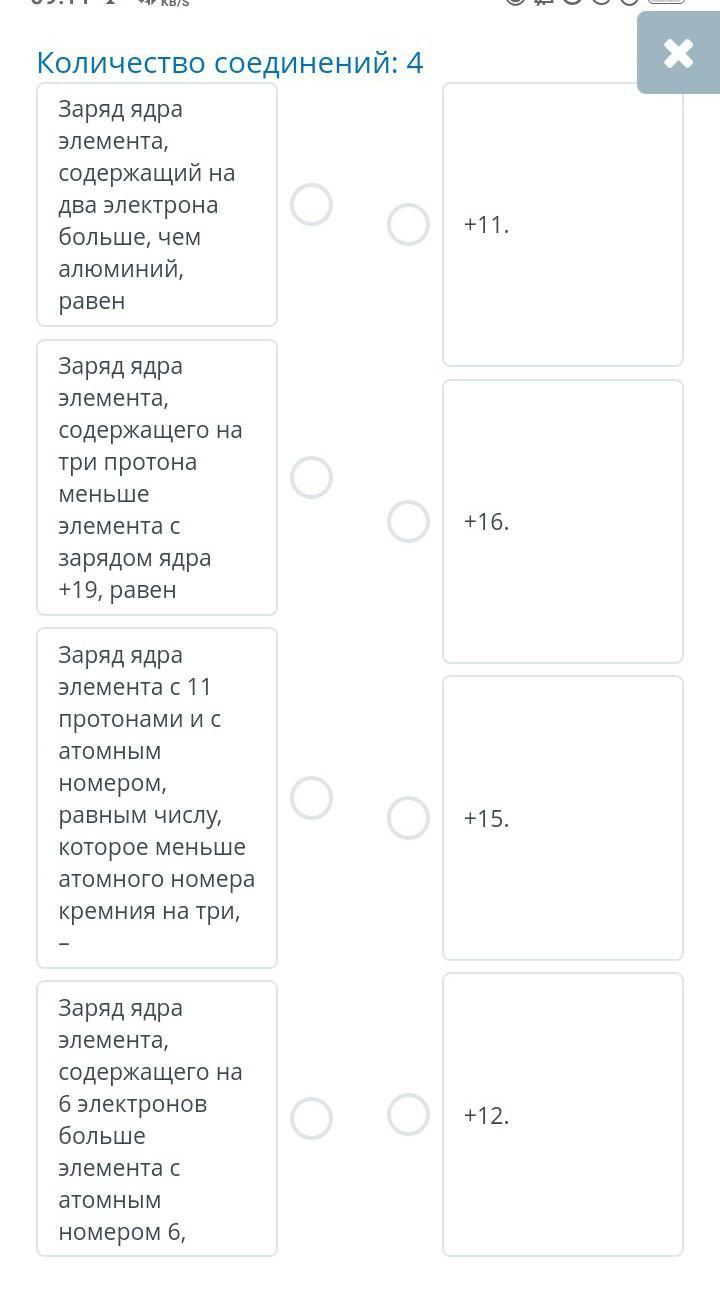The height and width of the screenshot is (1307, 720).
Task: Select circle beside aluminium electrons question
Action: 311,205
